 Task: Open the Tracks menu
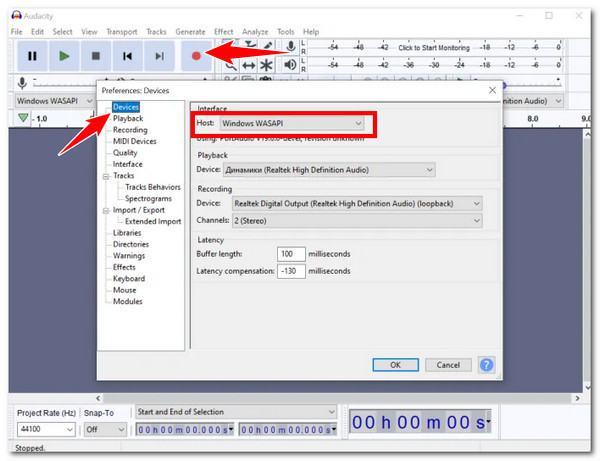pos(156,32)
